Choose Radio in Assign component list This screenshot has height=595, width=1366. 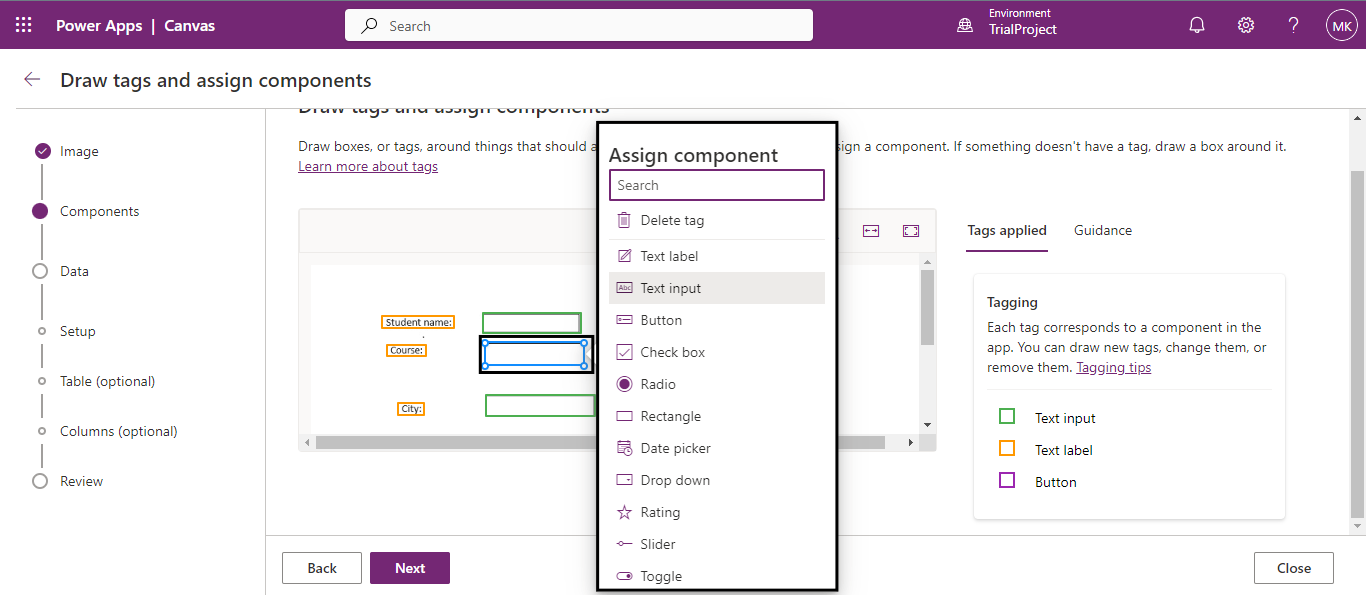[658, 384]
